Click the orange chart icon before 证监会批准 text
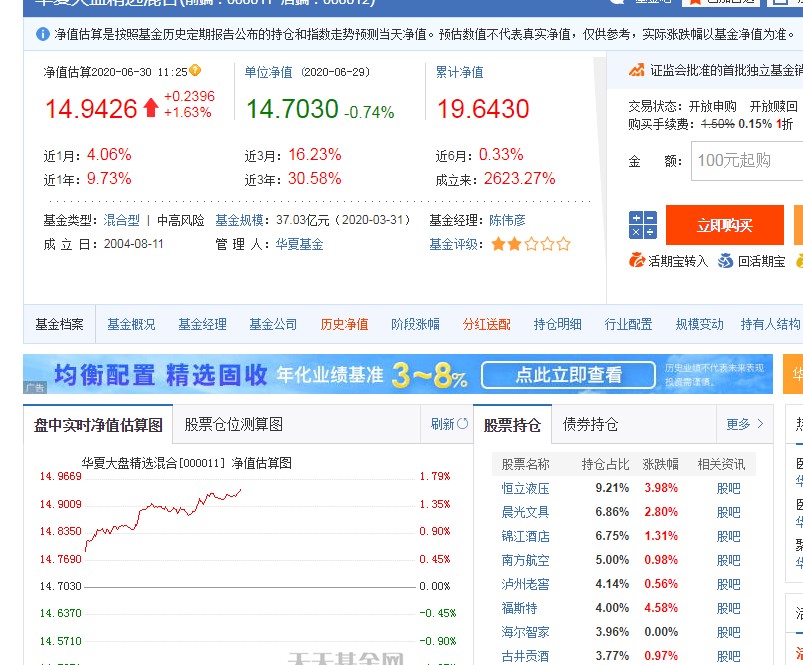The image size is (803, 665). [x=638, y=71]
